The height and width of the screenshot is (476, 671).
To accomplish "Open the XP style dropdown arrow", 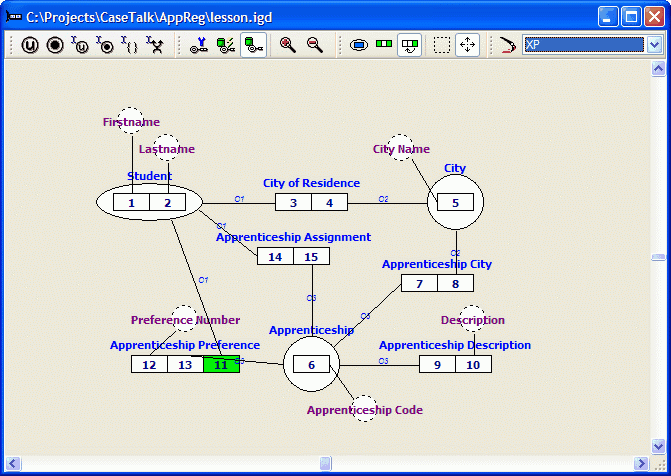I will [654, 45].
